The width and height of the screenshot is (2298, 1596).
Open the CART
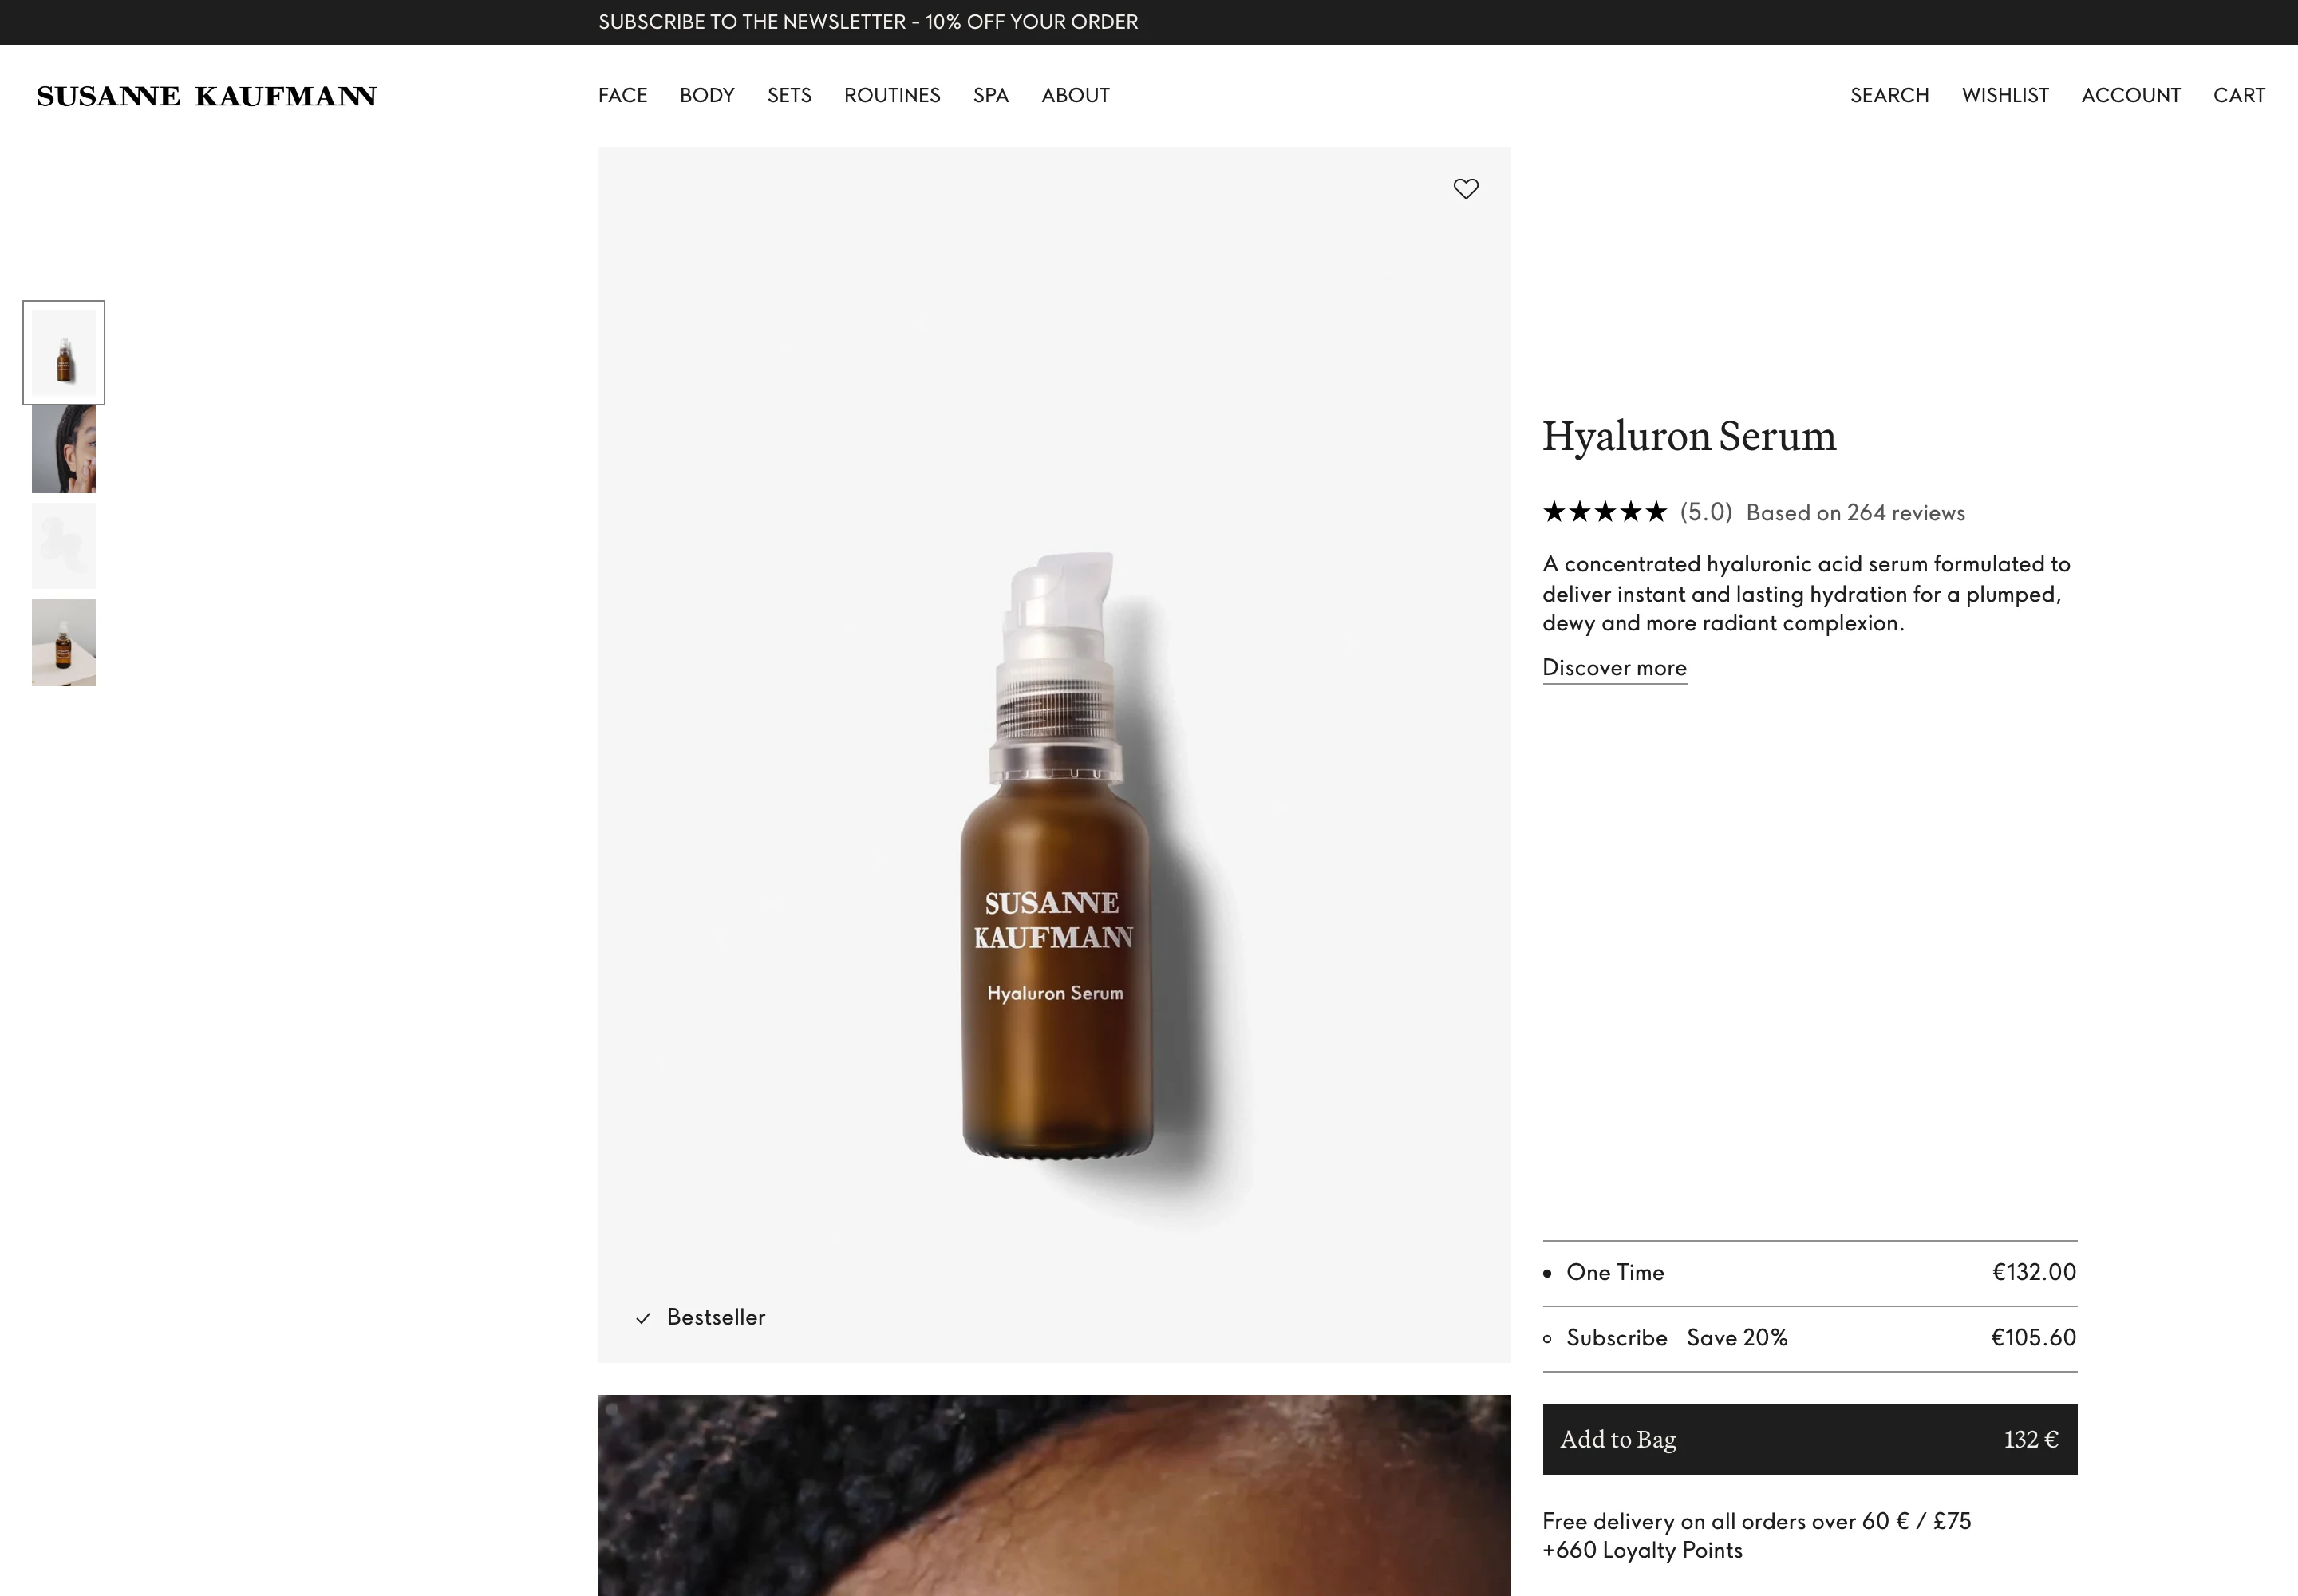2238,95
